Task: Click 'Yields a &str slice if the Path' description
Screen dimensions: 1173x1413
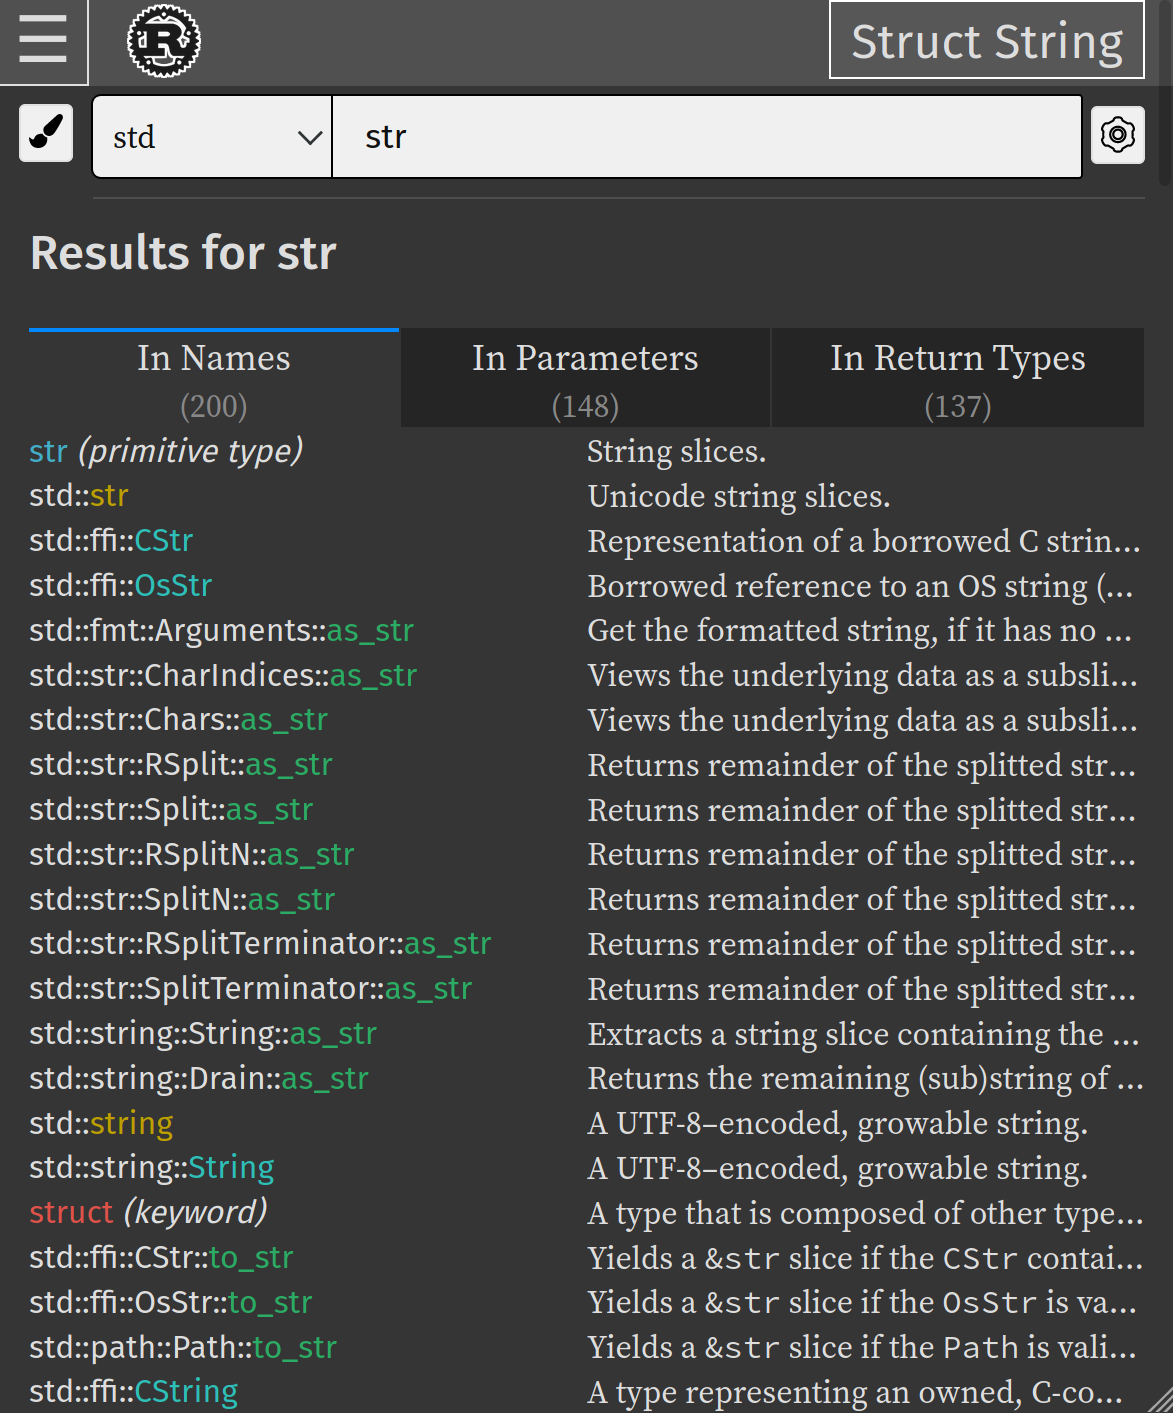Action: (x=862, y=1348)
